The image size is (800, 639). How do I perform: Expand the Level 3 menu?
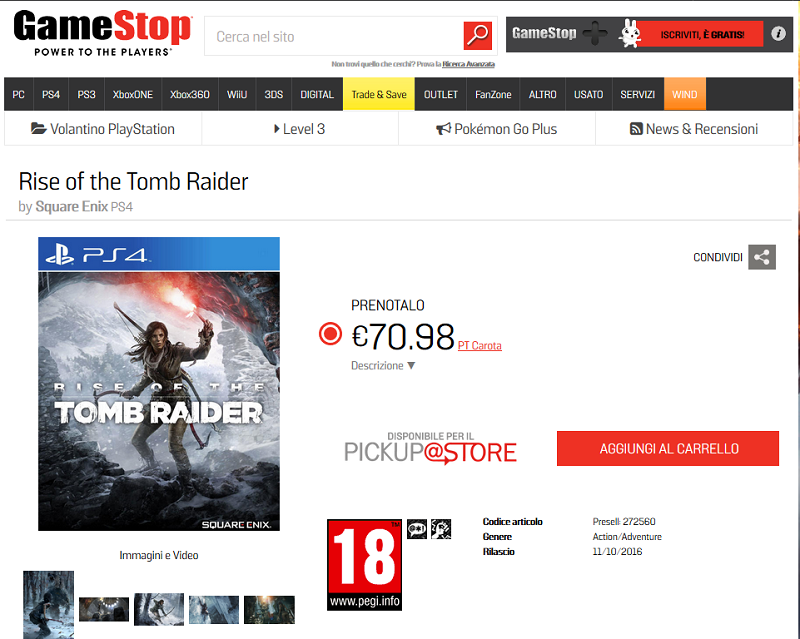[x=299, y=129]
